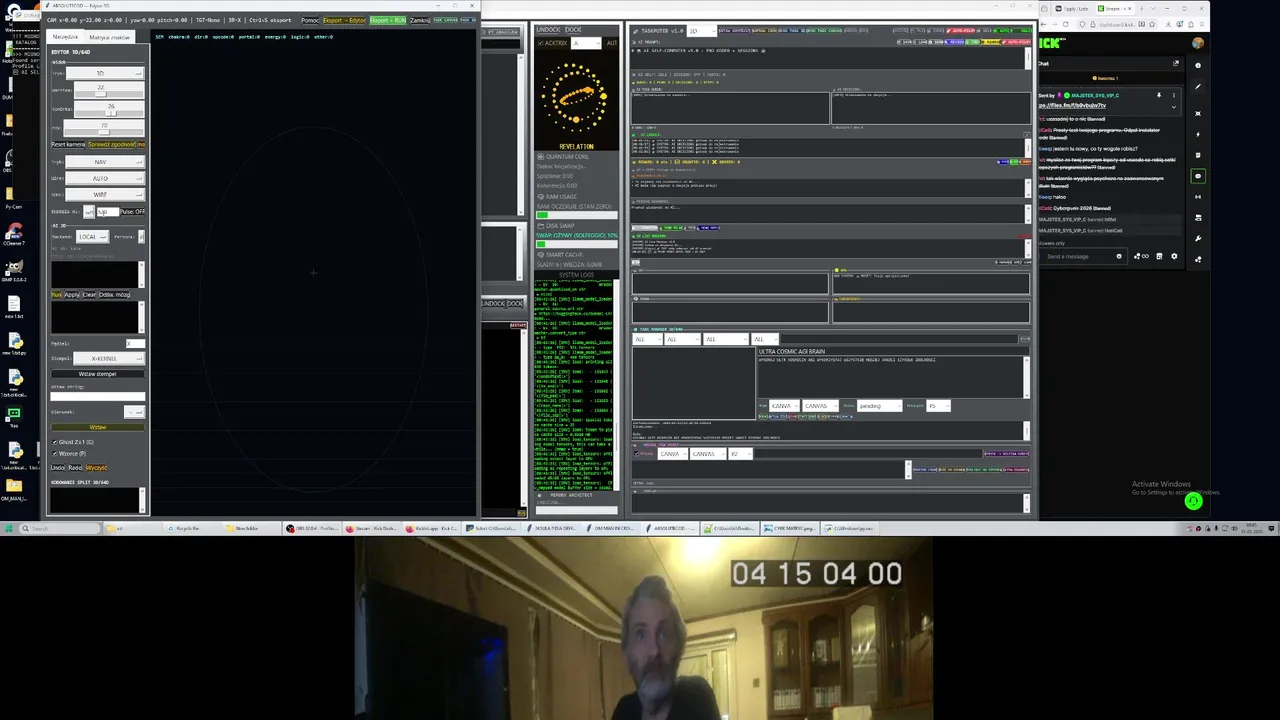Screen dimensions: 1280x720
Task: Open the Stempel X-KERNEL dropdown
Action: pyautogui.click(x=109, y=358)
